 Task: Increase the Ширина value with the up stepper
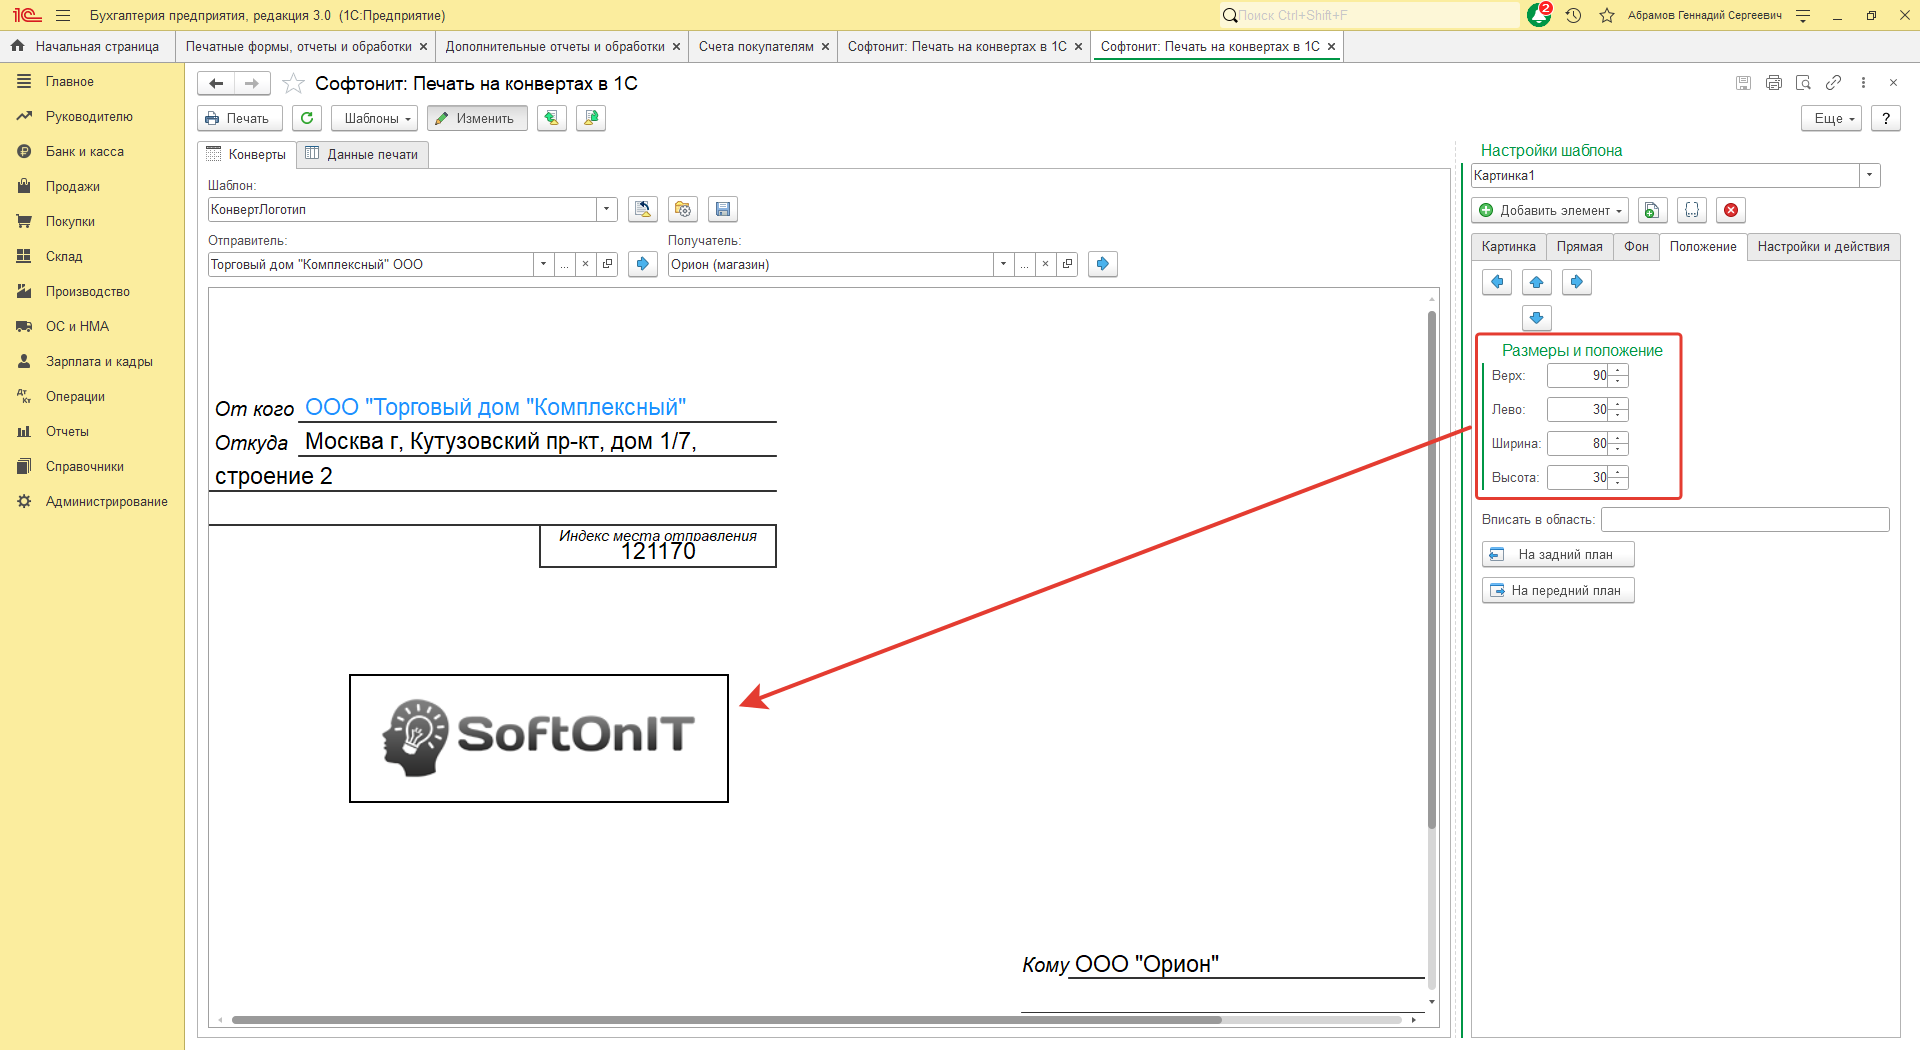pyautogui.click(x=1618, y=438)
